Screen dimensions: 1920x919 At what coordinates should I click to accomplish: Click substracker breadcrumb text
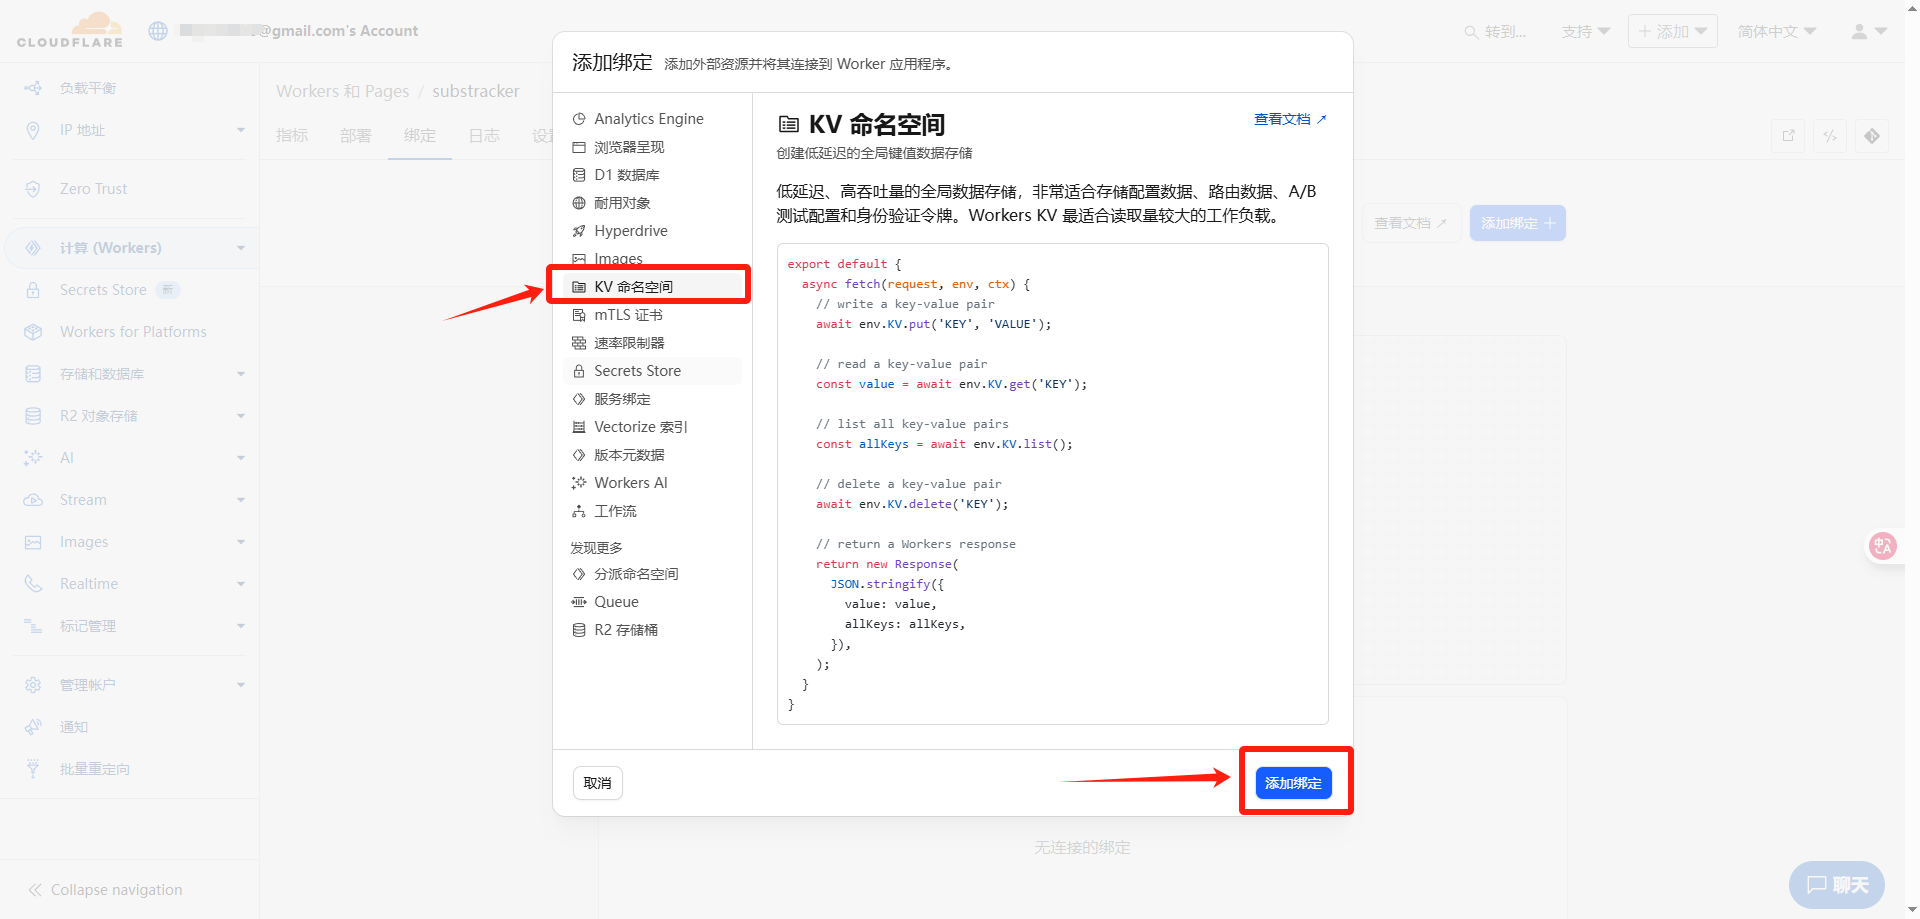click(x=476, y=91)
